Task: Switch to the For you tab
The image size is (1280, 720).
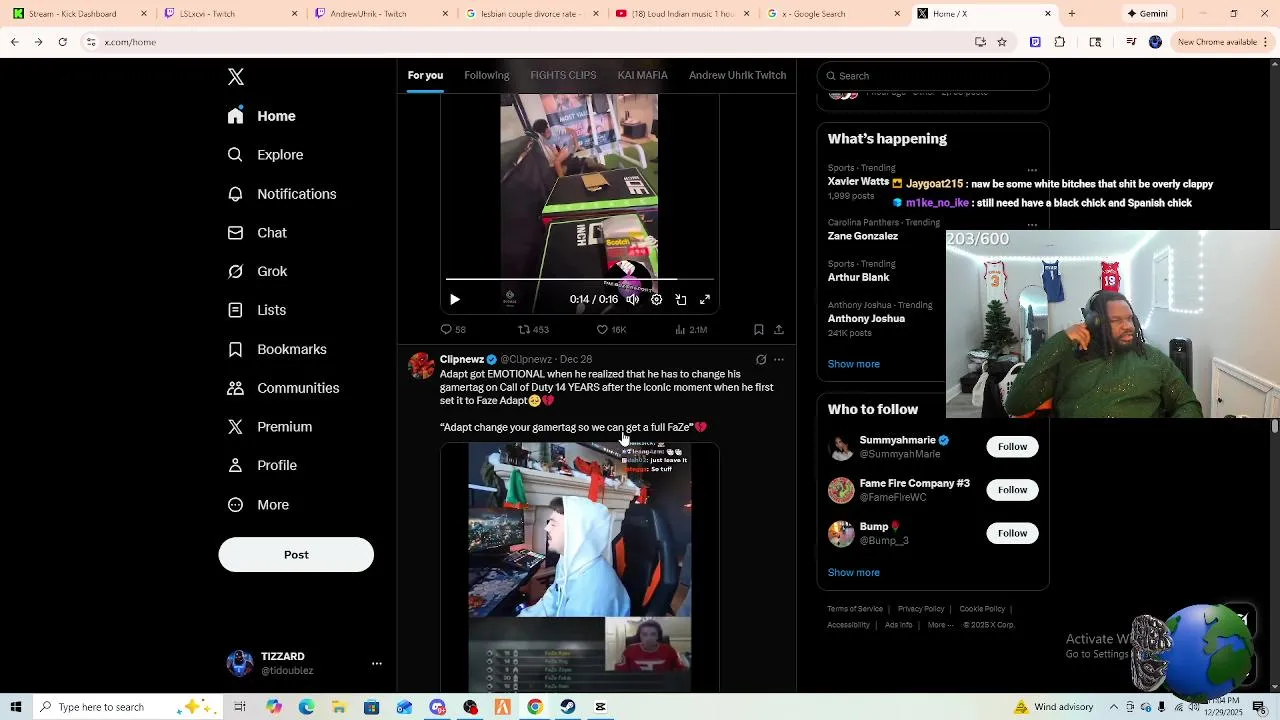Action: point(425,75)
